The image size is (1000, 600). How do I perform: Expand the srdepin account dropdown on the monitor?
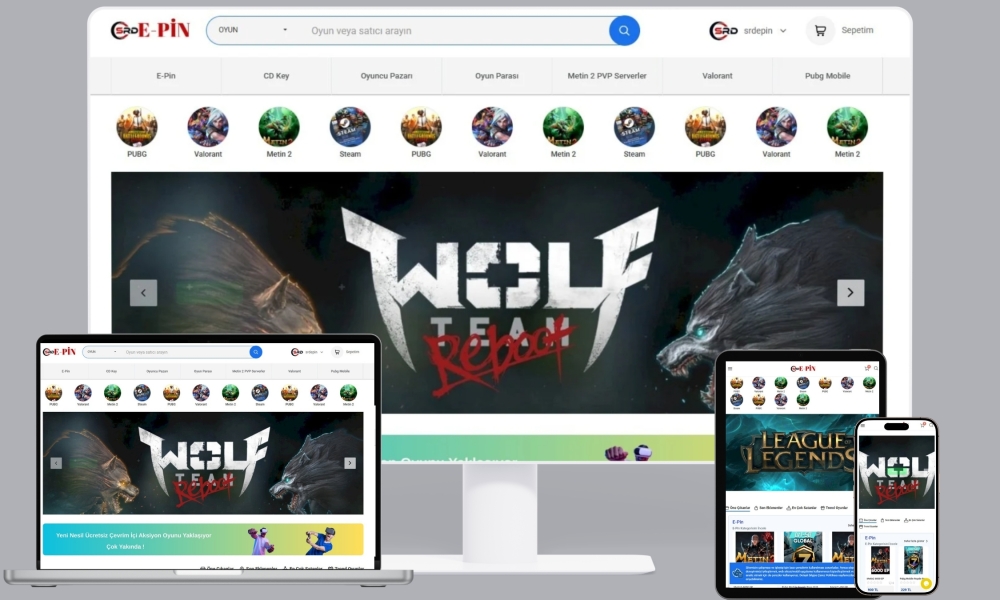coord(748,30)
